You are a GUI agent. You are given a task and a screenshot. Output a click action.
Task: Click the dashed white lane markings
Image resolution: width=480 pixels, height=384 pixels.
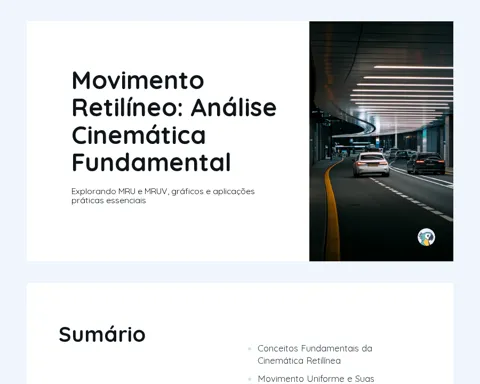[413, 200]
